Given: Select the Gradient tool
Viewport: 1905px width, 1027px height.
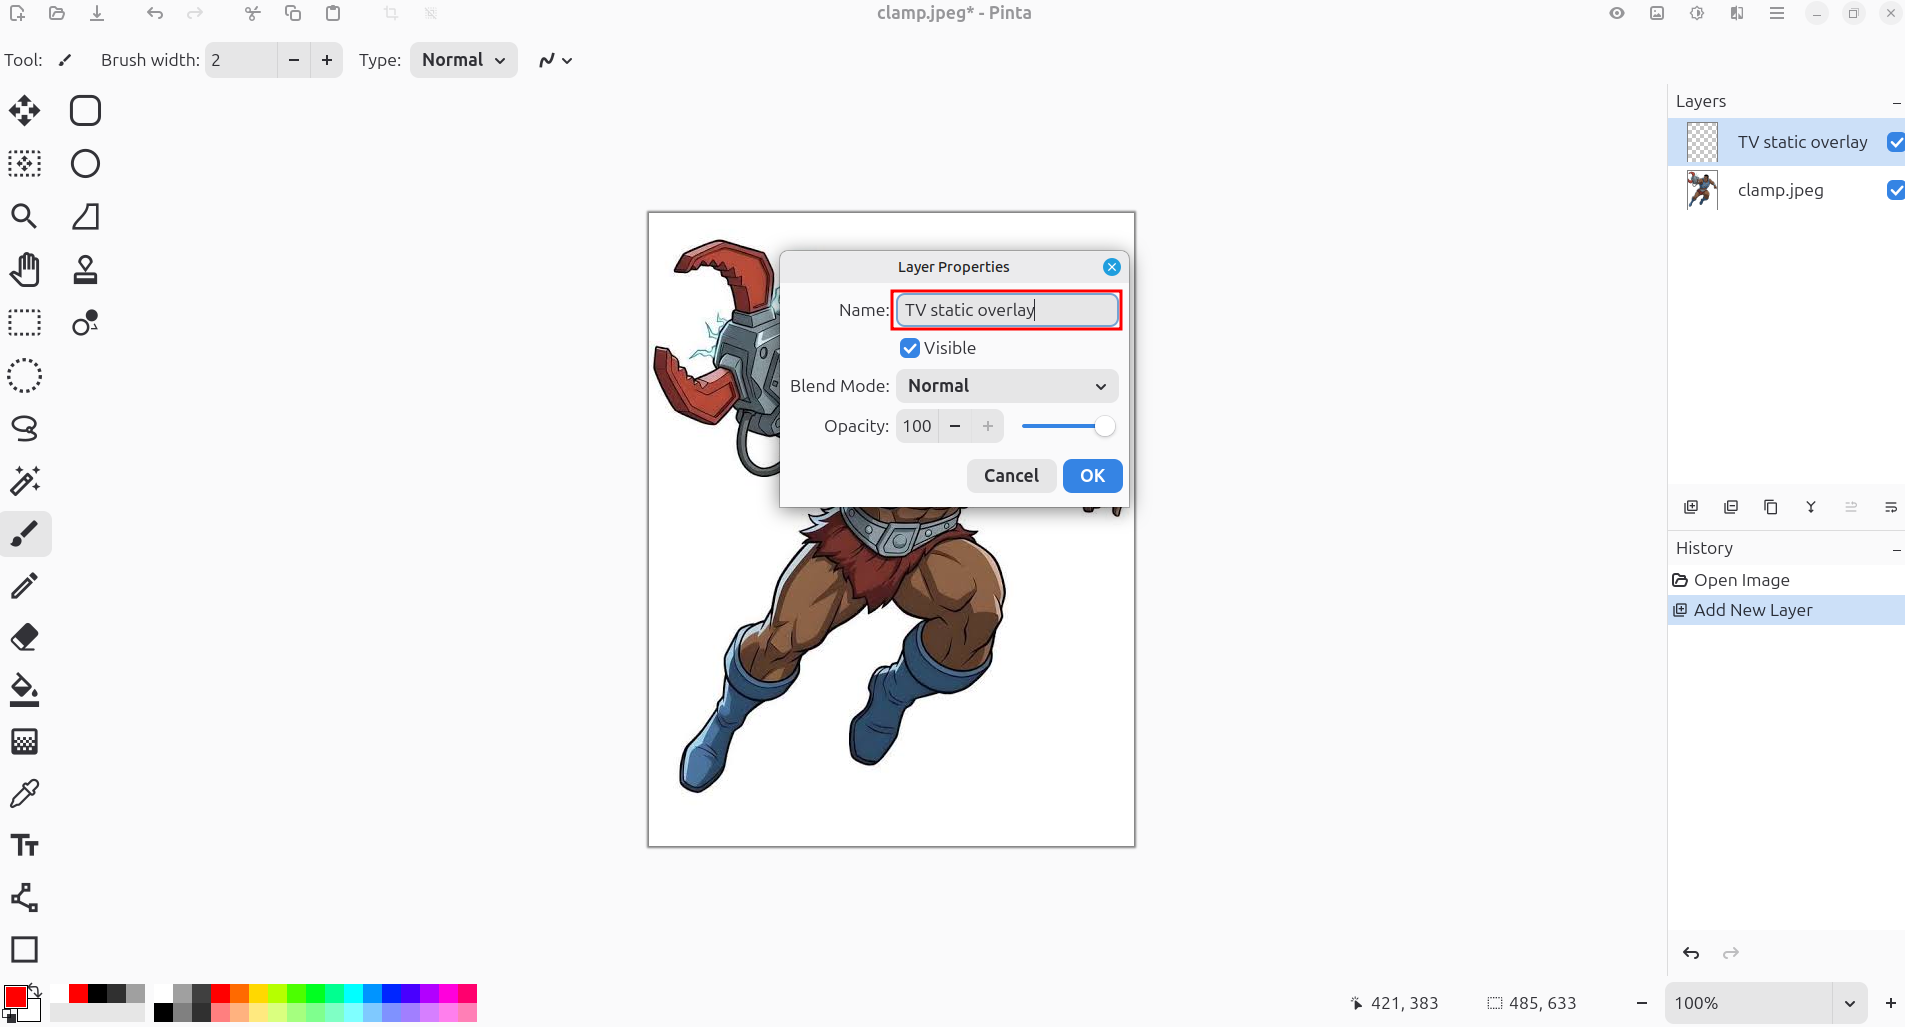Looking at the screenshot, I should [x=25, y=742].
